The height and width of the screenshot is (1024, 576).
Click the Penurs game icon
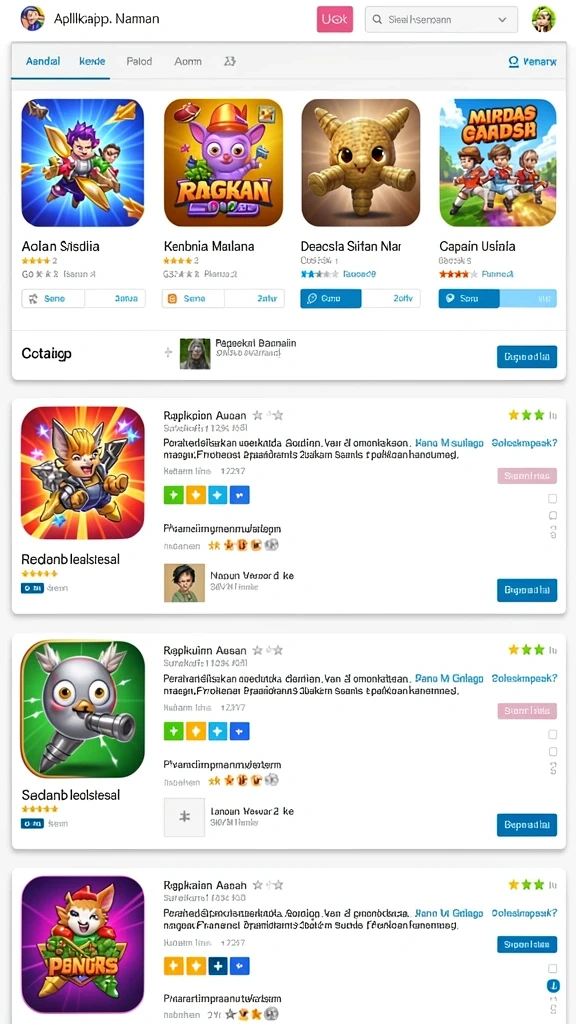point(82,944)
